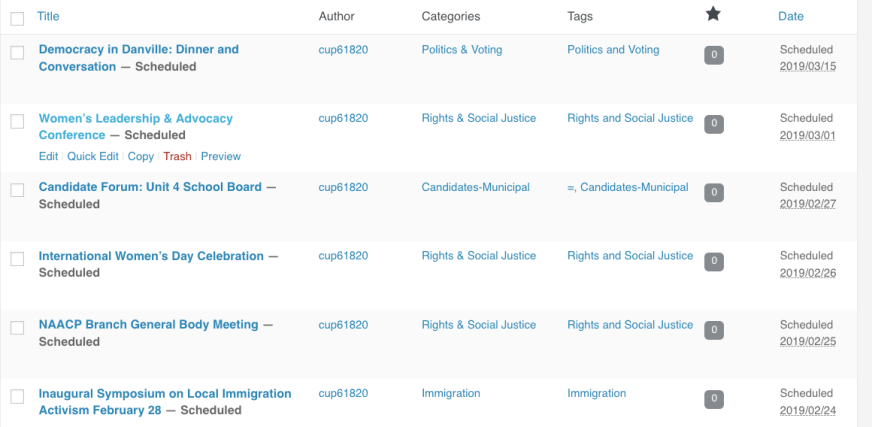Click author cup61820 on the Inaugural Symposium row
872x427 pixels.
tap(343, 393)
